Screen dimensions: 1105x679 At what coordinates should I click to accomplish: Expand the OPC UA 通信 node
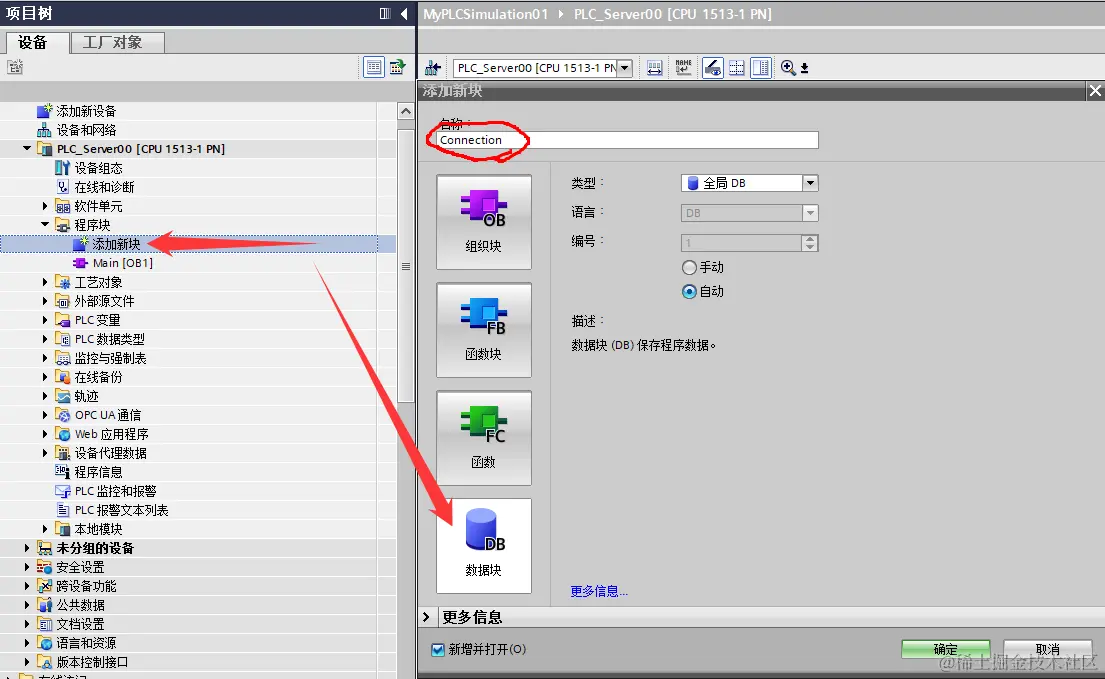tap(45, 415)
